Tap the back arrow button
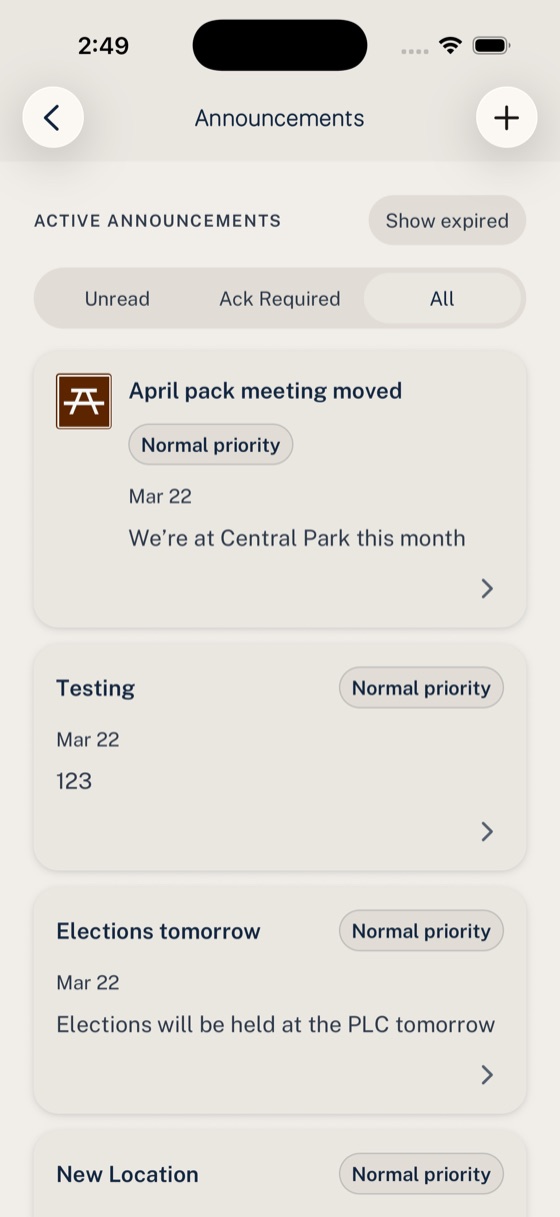 [53, 118]
